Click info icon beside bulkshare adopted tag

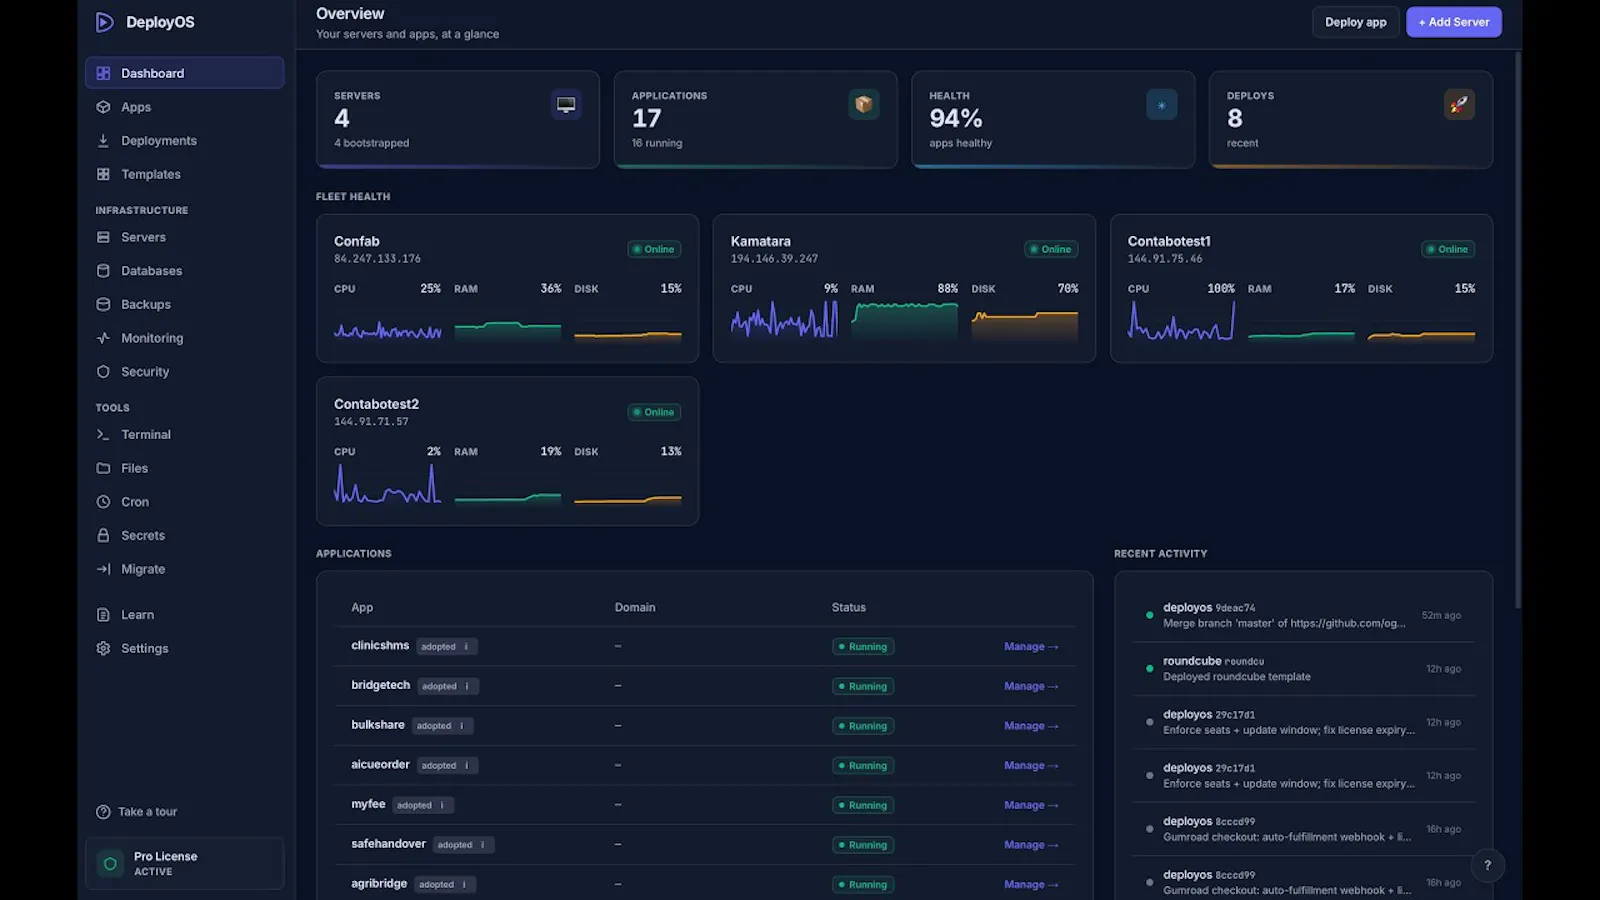(x=462, y=726)
